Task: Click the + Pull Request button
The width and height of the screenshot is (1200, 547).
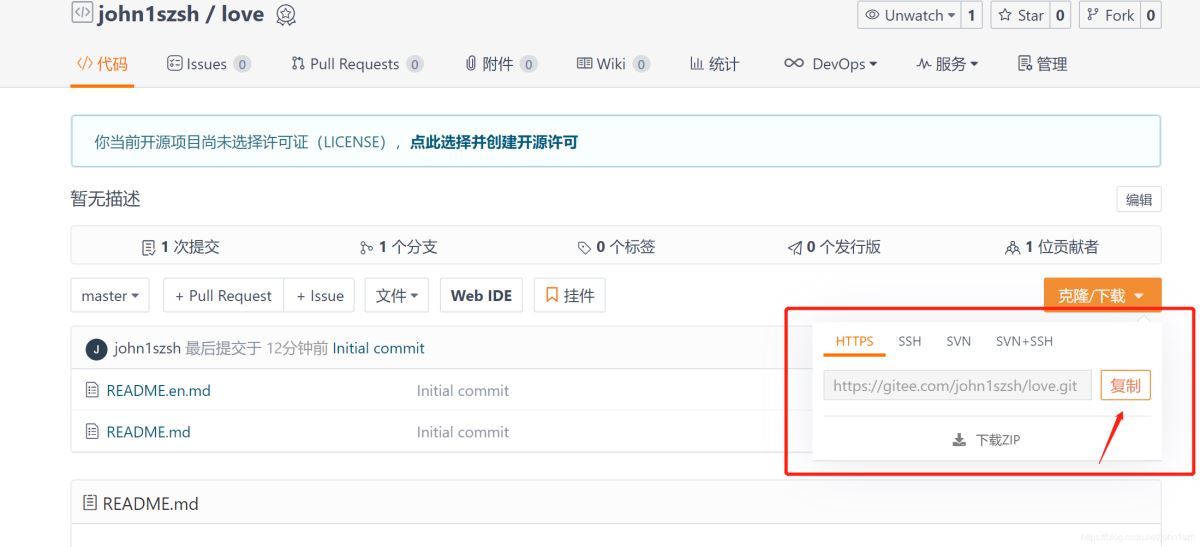Action: click(223, 296)
